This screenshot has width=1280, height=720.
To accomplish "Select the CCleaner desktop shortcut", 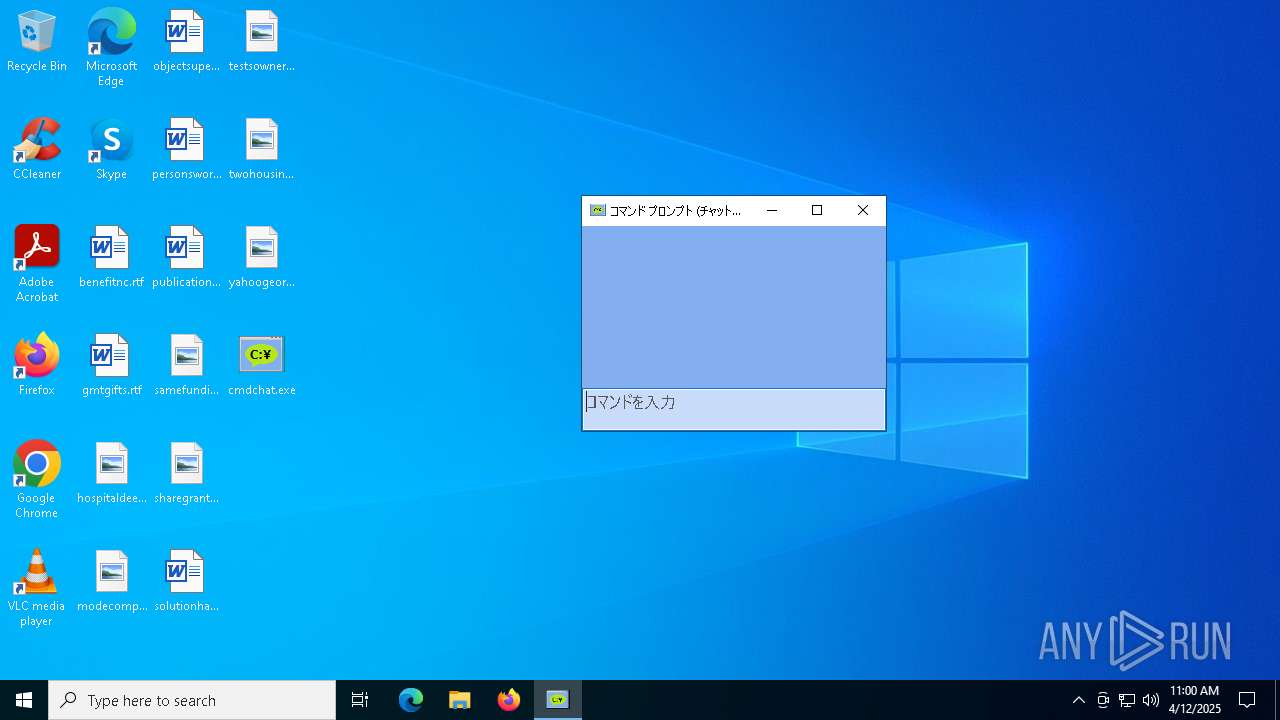I will point(37,150).
